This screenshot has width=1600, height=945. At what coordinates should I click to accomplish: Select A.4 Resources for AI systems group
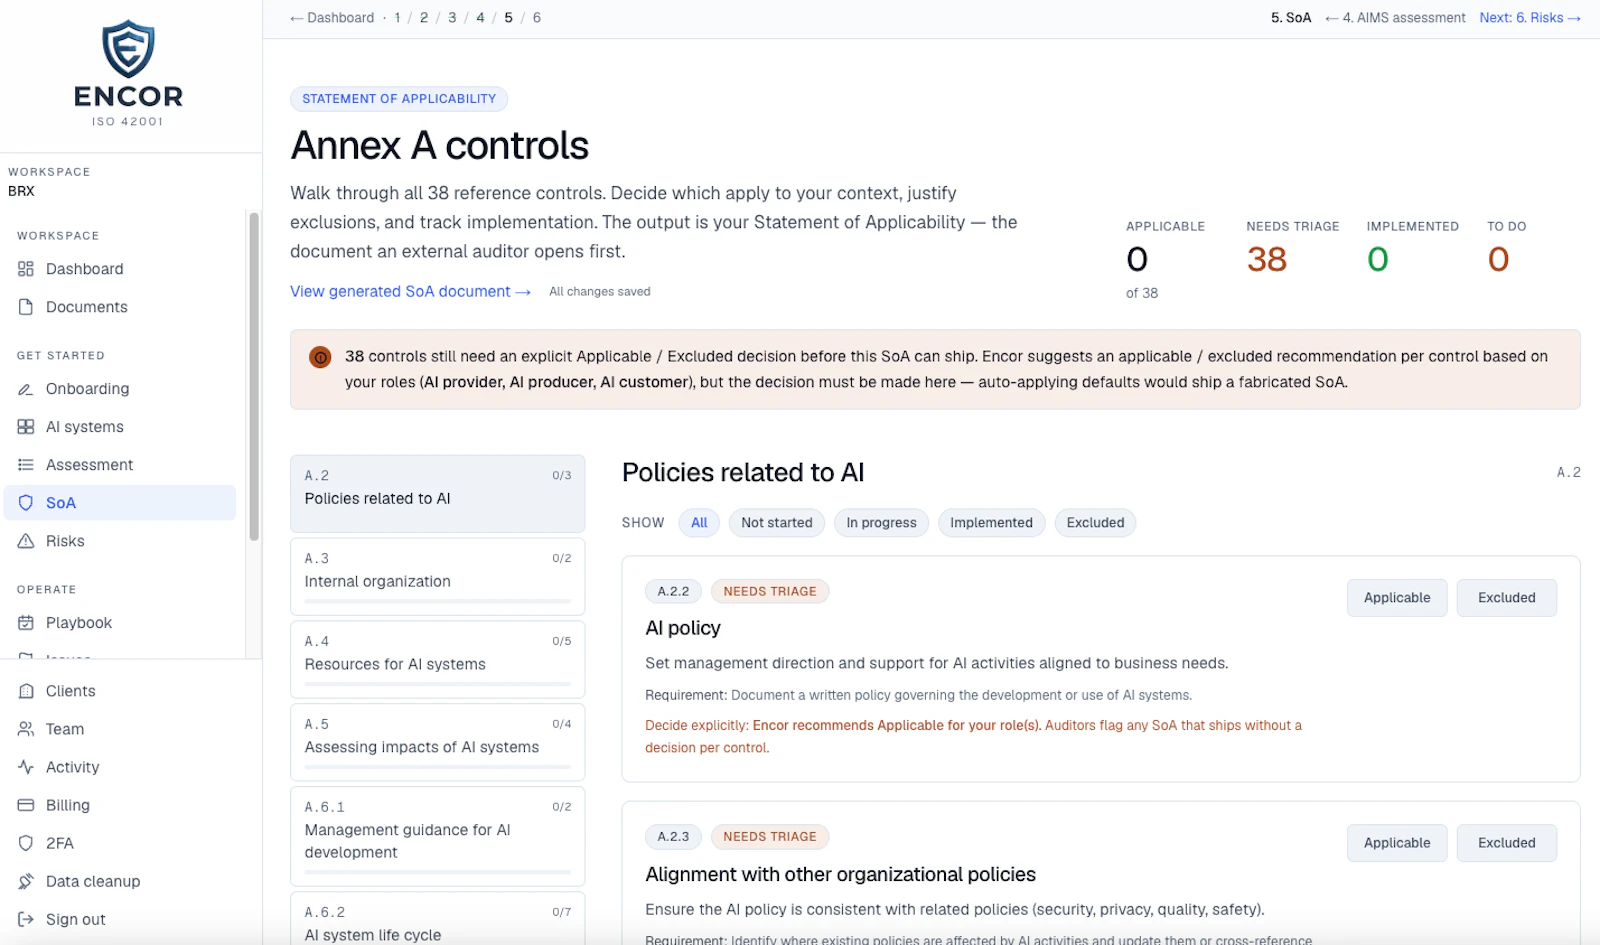437,660
